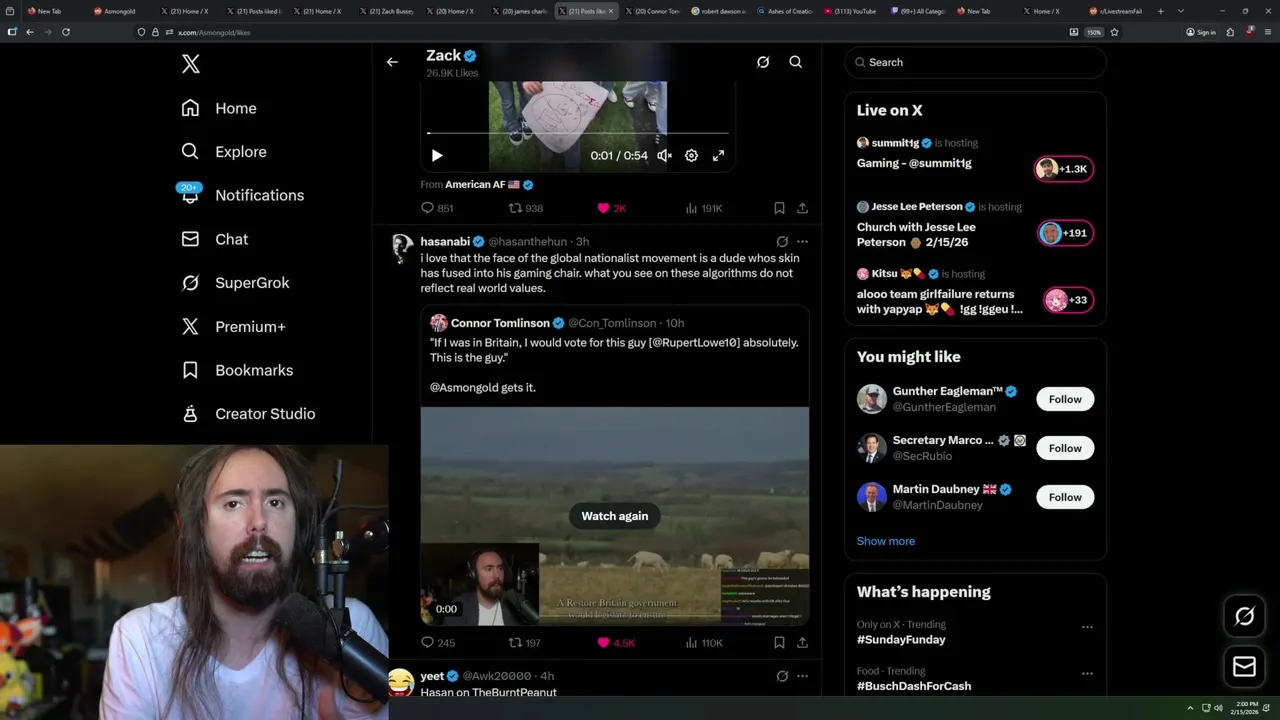View hasanabi post 110K views analytics
The image size is (1280, 720).
704,643
